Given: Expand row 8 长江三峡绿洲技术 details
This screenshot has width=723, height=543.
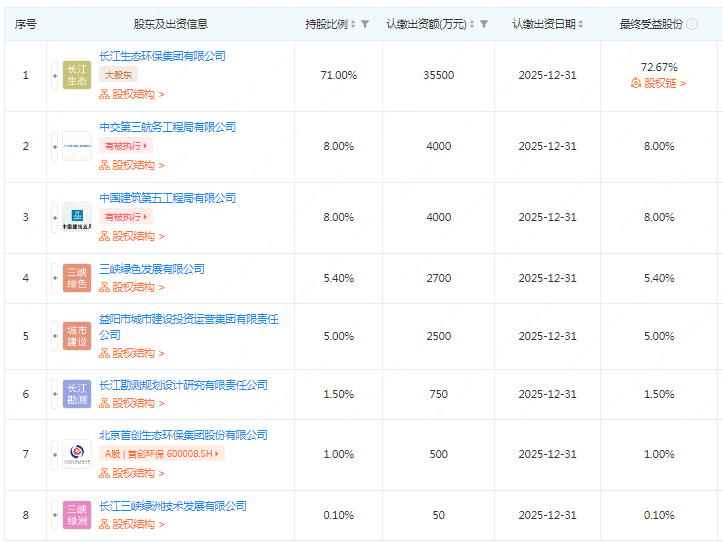Looking at the screenshot, I should pos(55,515).
